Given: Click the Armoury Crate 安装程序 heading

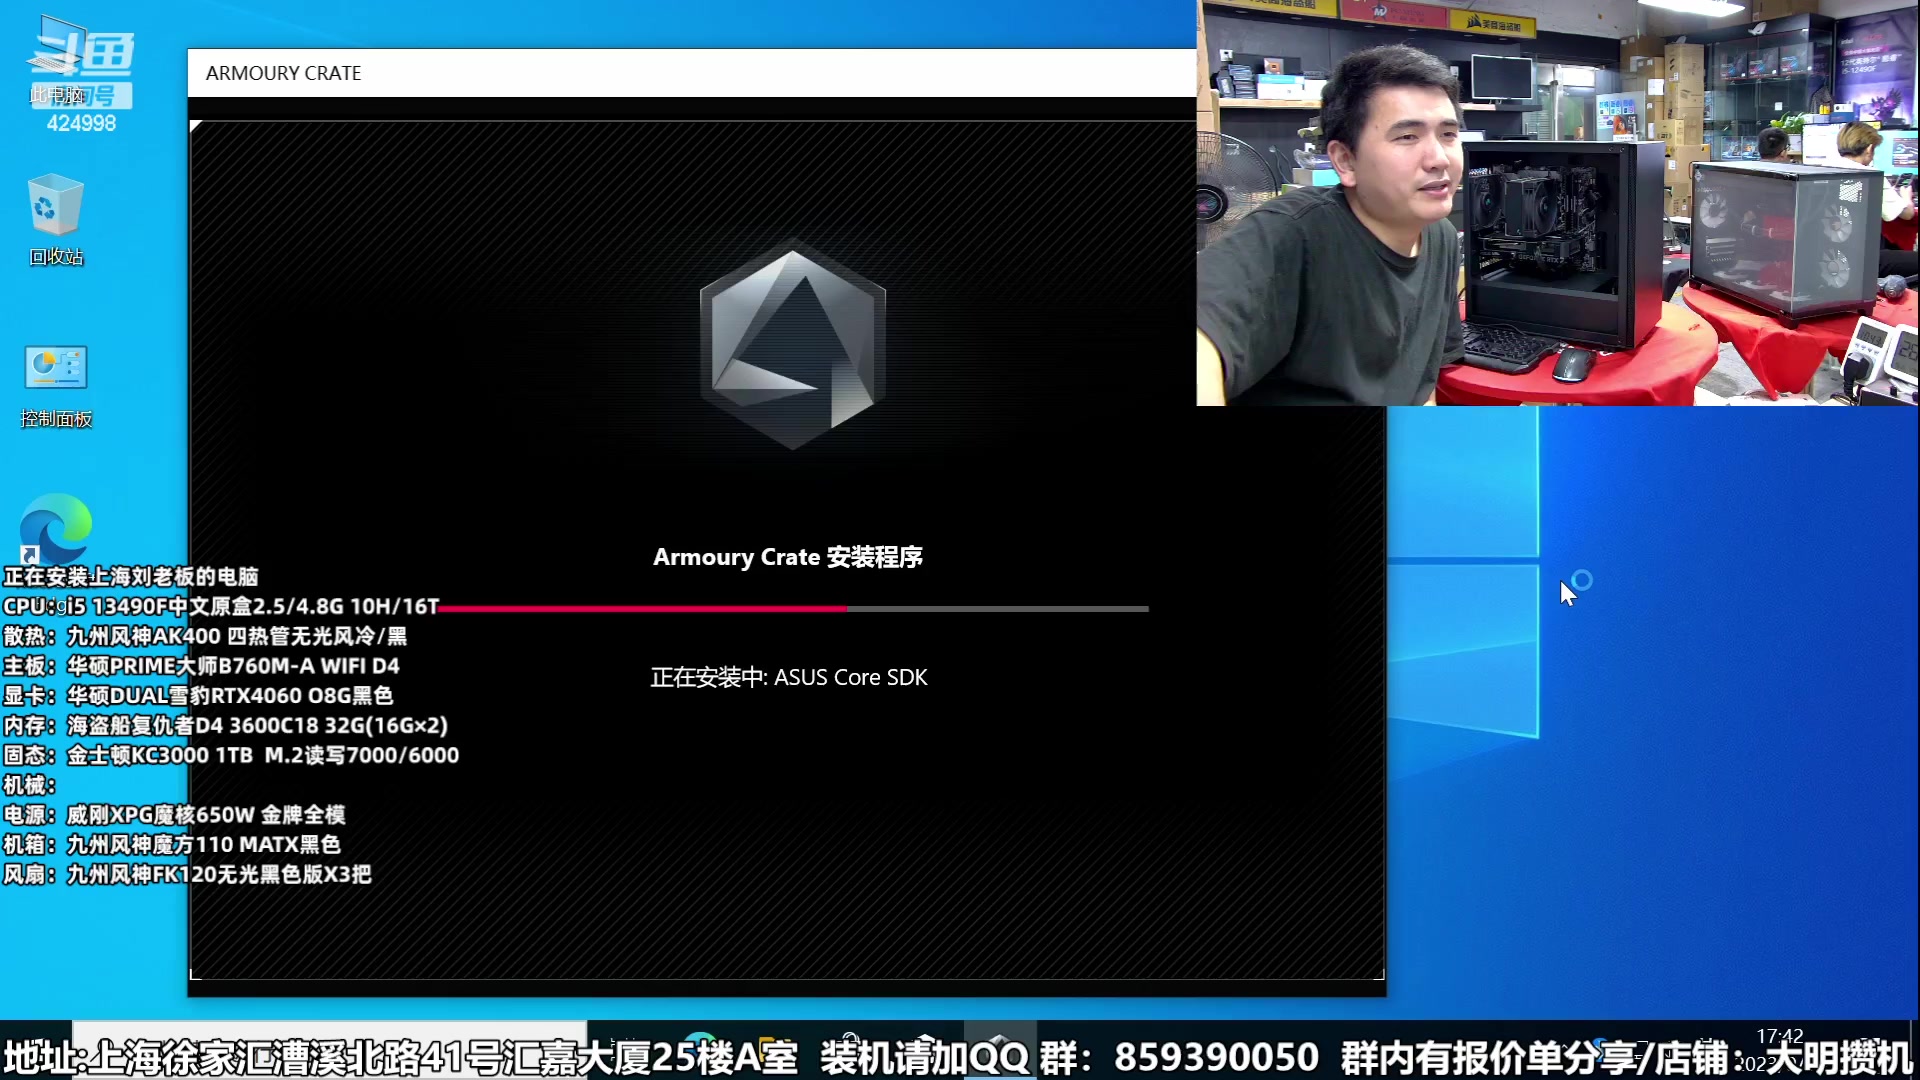Looking at the screenshot, I should 789,557.
